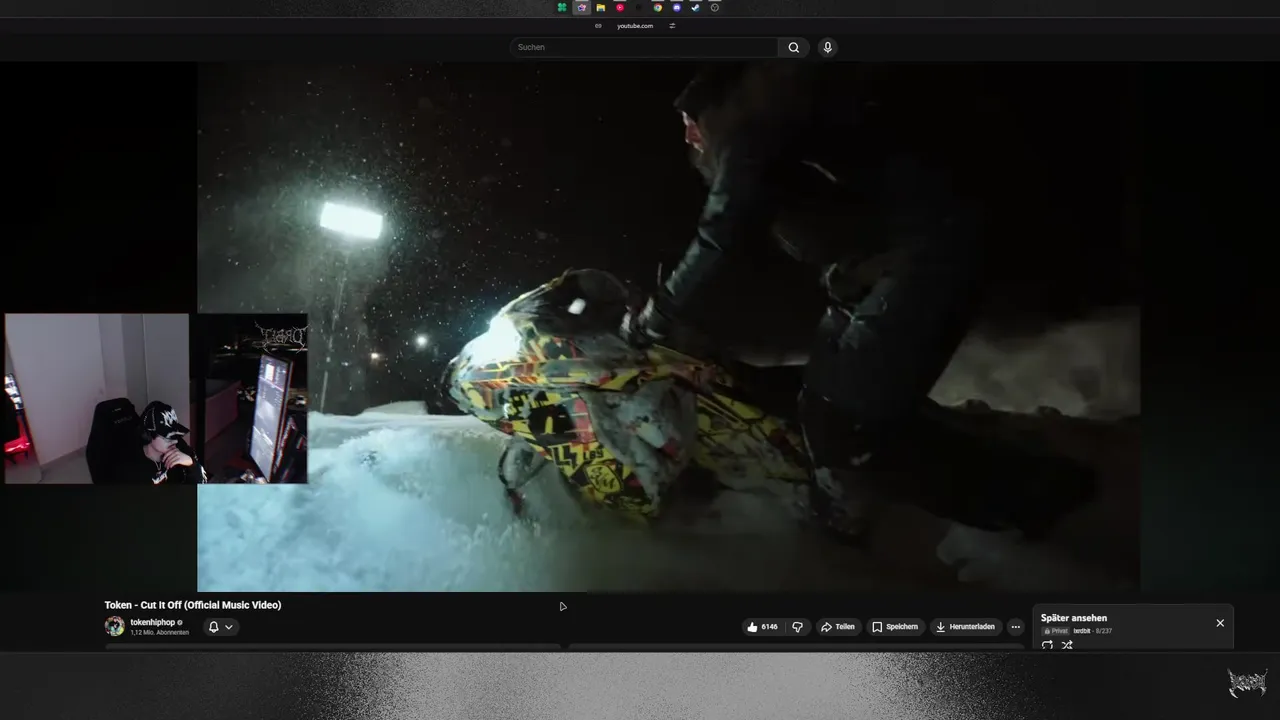Click the 'Privat' playlist badge
Viewport: 1280px width, 720px height.
[x=1056, y=631]
